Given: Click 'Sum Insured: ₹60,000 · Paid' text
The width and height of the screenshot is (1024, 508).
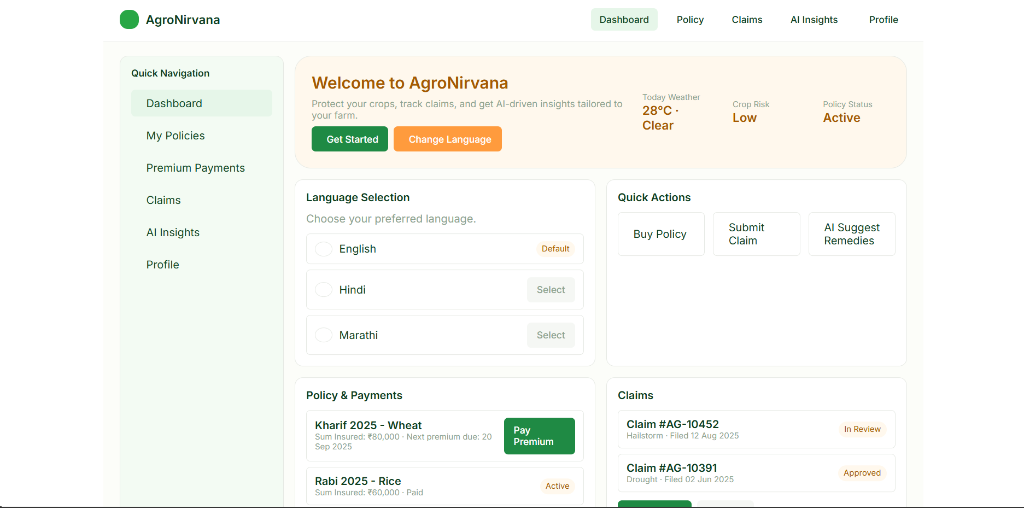Looking at the screenshot, I should tap(369, 492).
